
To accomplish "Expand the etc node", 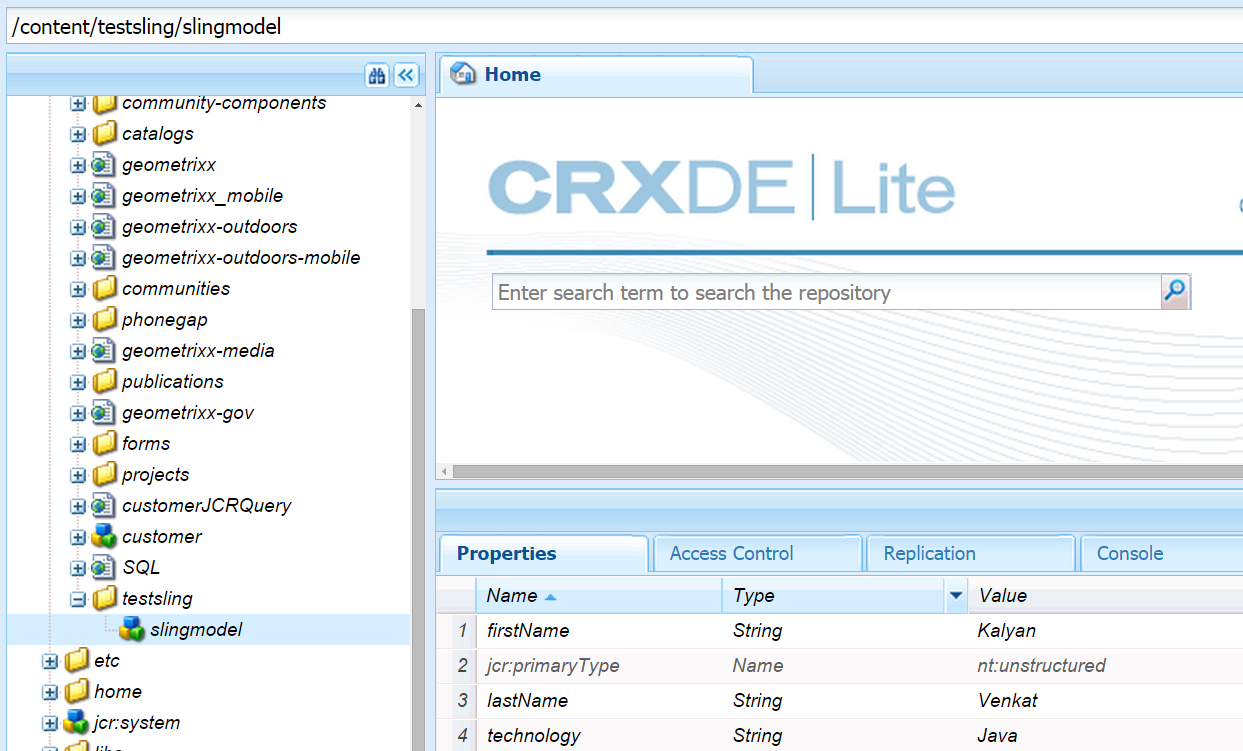I will point(50,662).
